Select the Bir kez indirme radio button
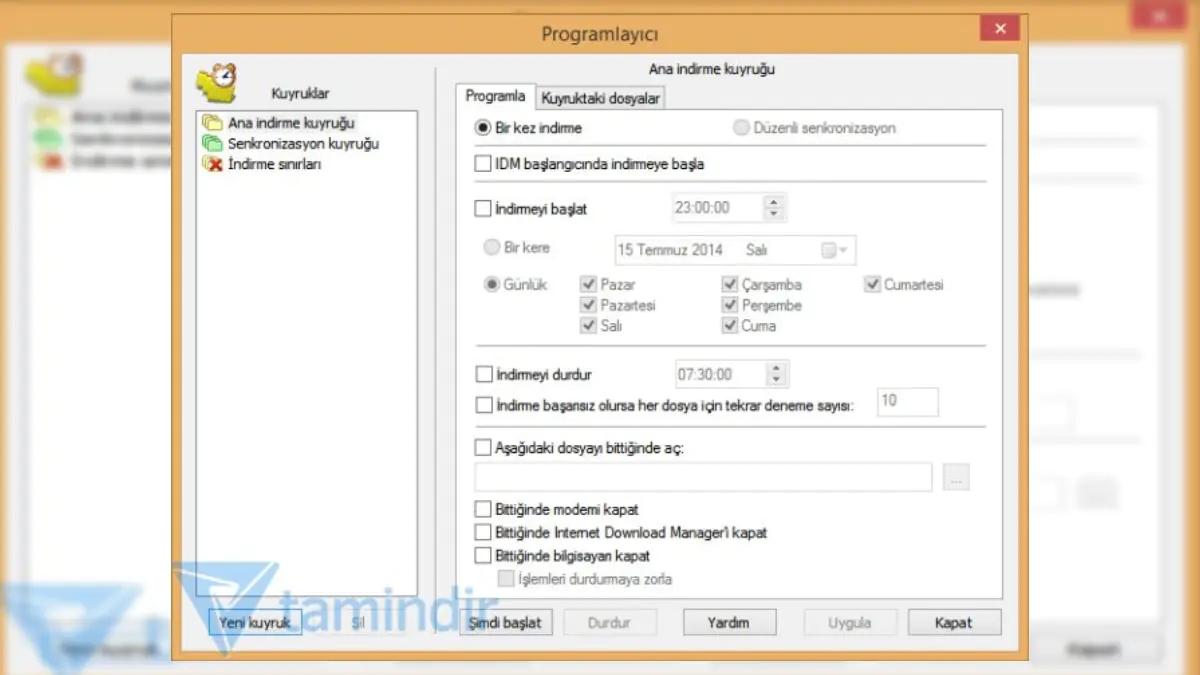This screenshot has height=675, width=1200. (x=481, y=127)
